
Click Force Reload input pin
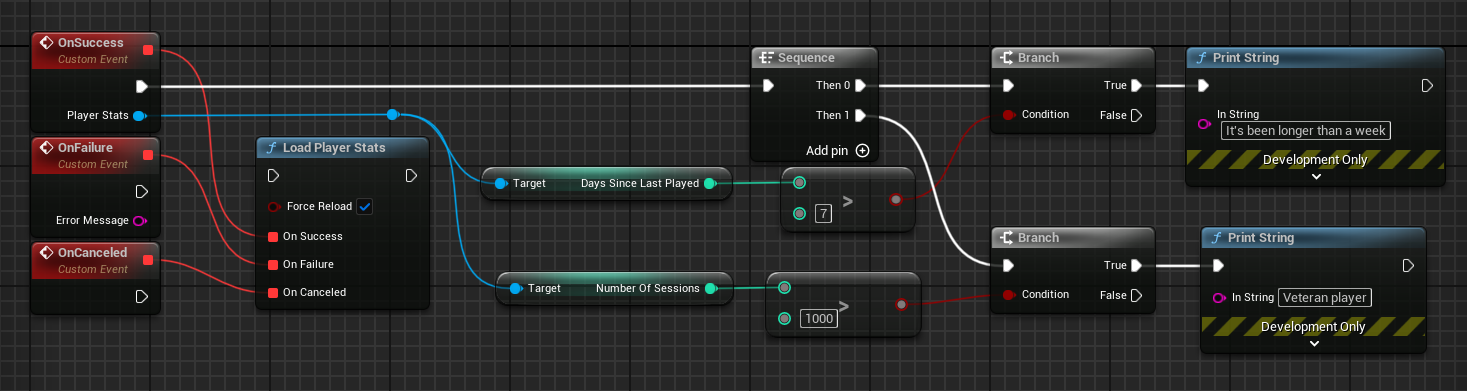coord(274,207)
